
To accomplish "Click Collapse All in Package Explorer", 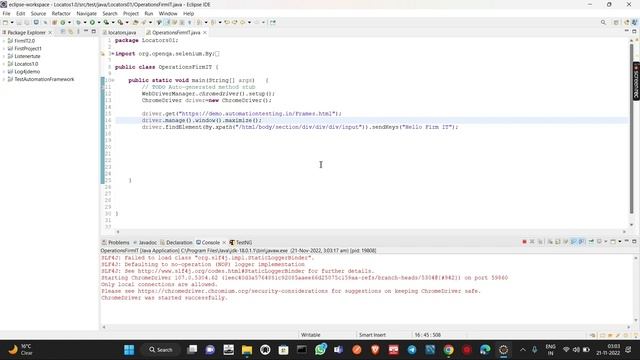I will [63, 32].
